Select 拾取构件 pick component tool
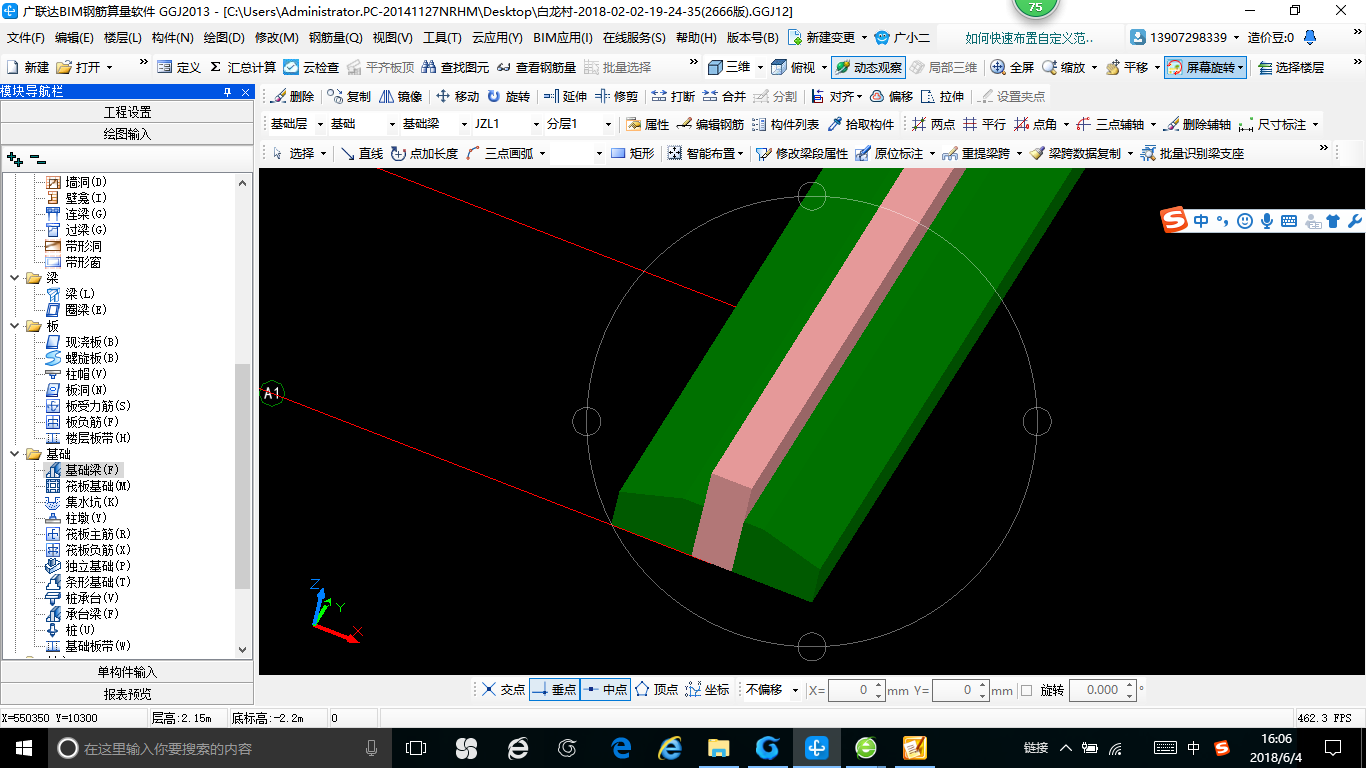 [860, 125]
